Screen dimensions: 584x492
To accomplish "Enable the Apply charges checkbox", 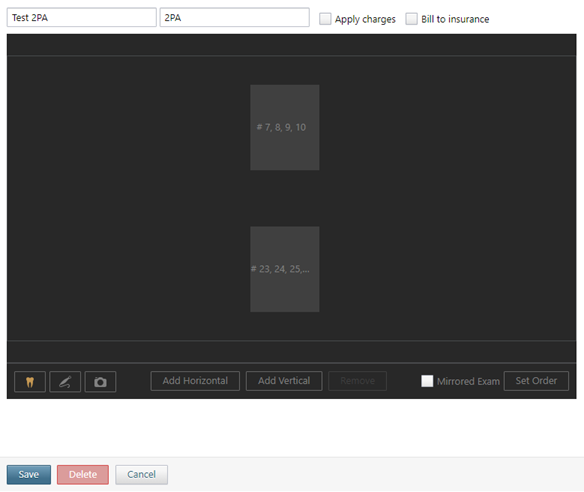I will (x=325, y=19).
